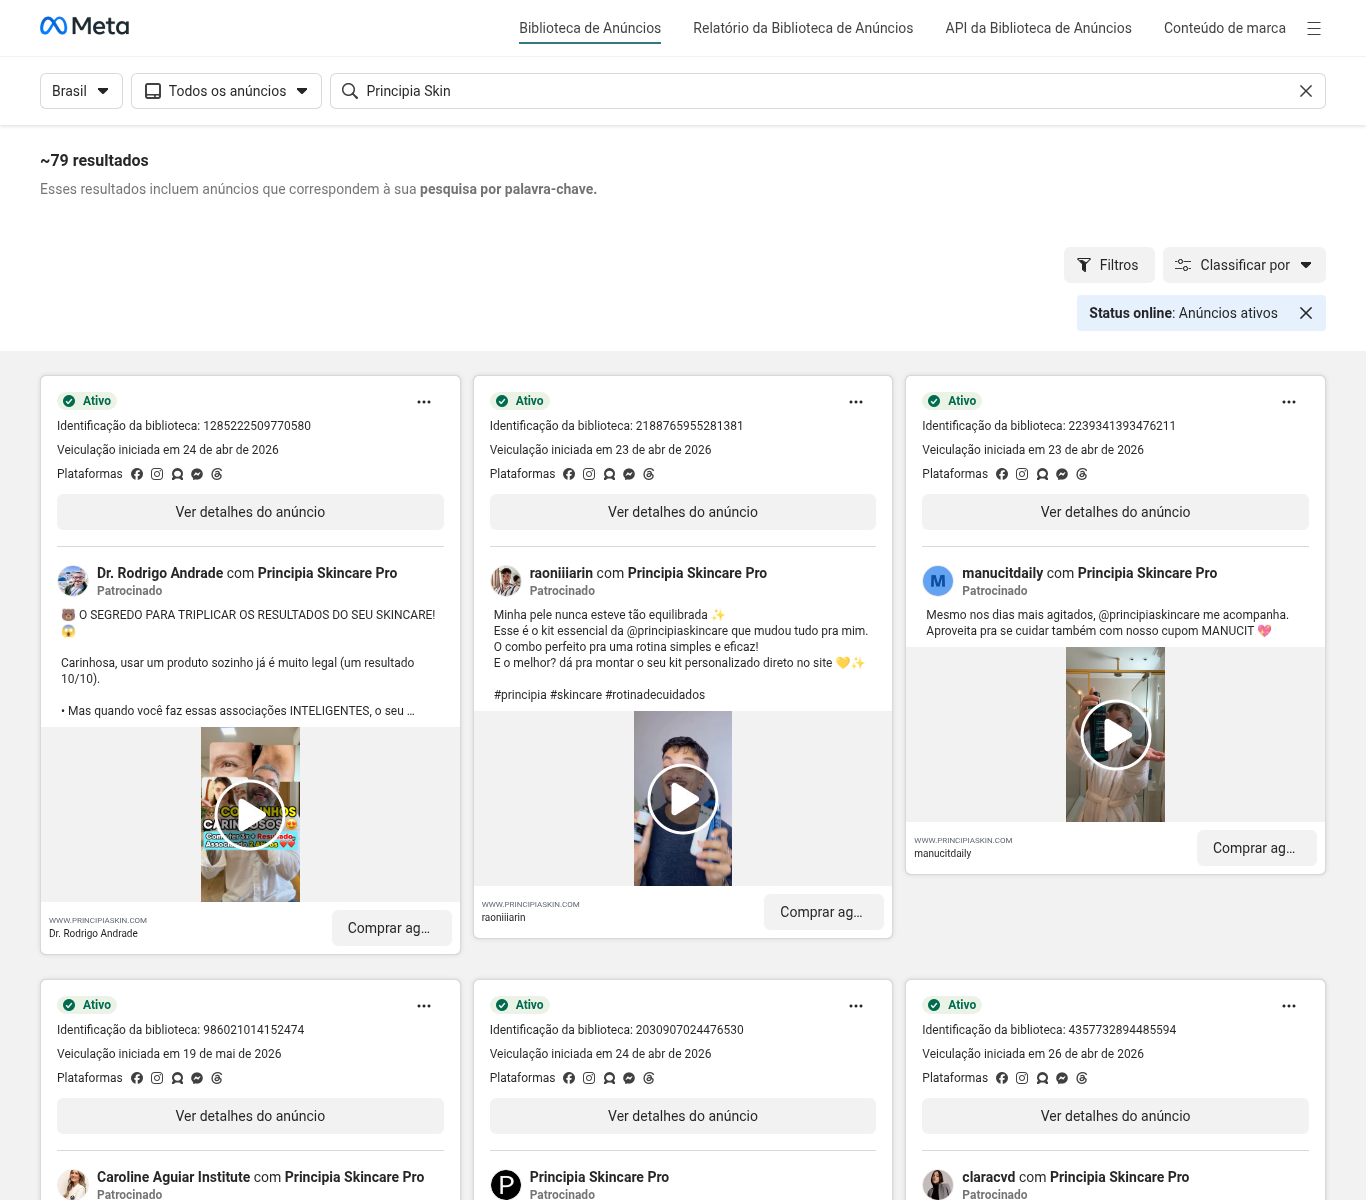The height and width of the screenshot is (1200, 1366).
Task: Play the Dr. Rodrigo Andrade ad video
Action: click(x=250, y=815)
